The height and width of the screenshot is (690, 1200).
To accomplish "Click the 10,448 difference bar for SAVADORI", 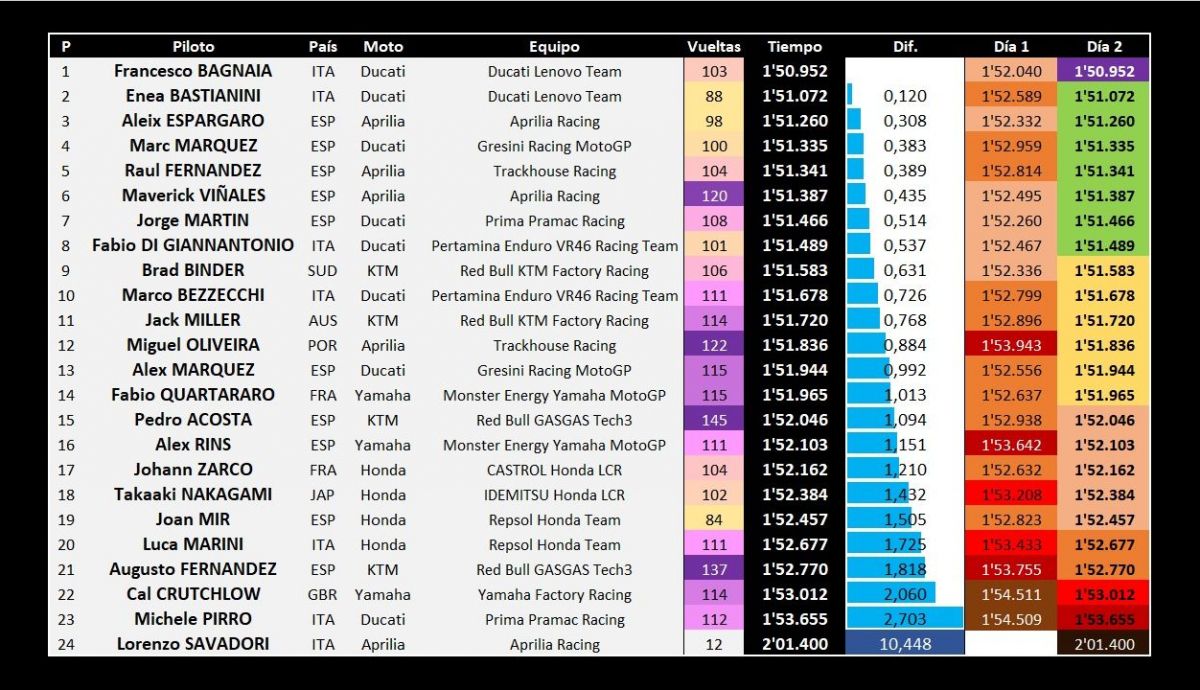I will click(905, 644).
